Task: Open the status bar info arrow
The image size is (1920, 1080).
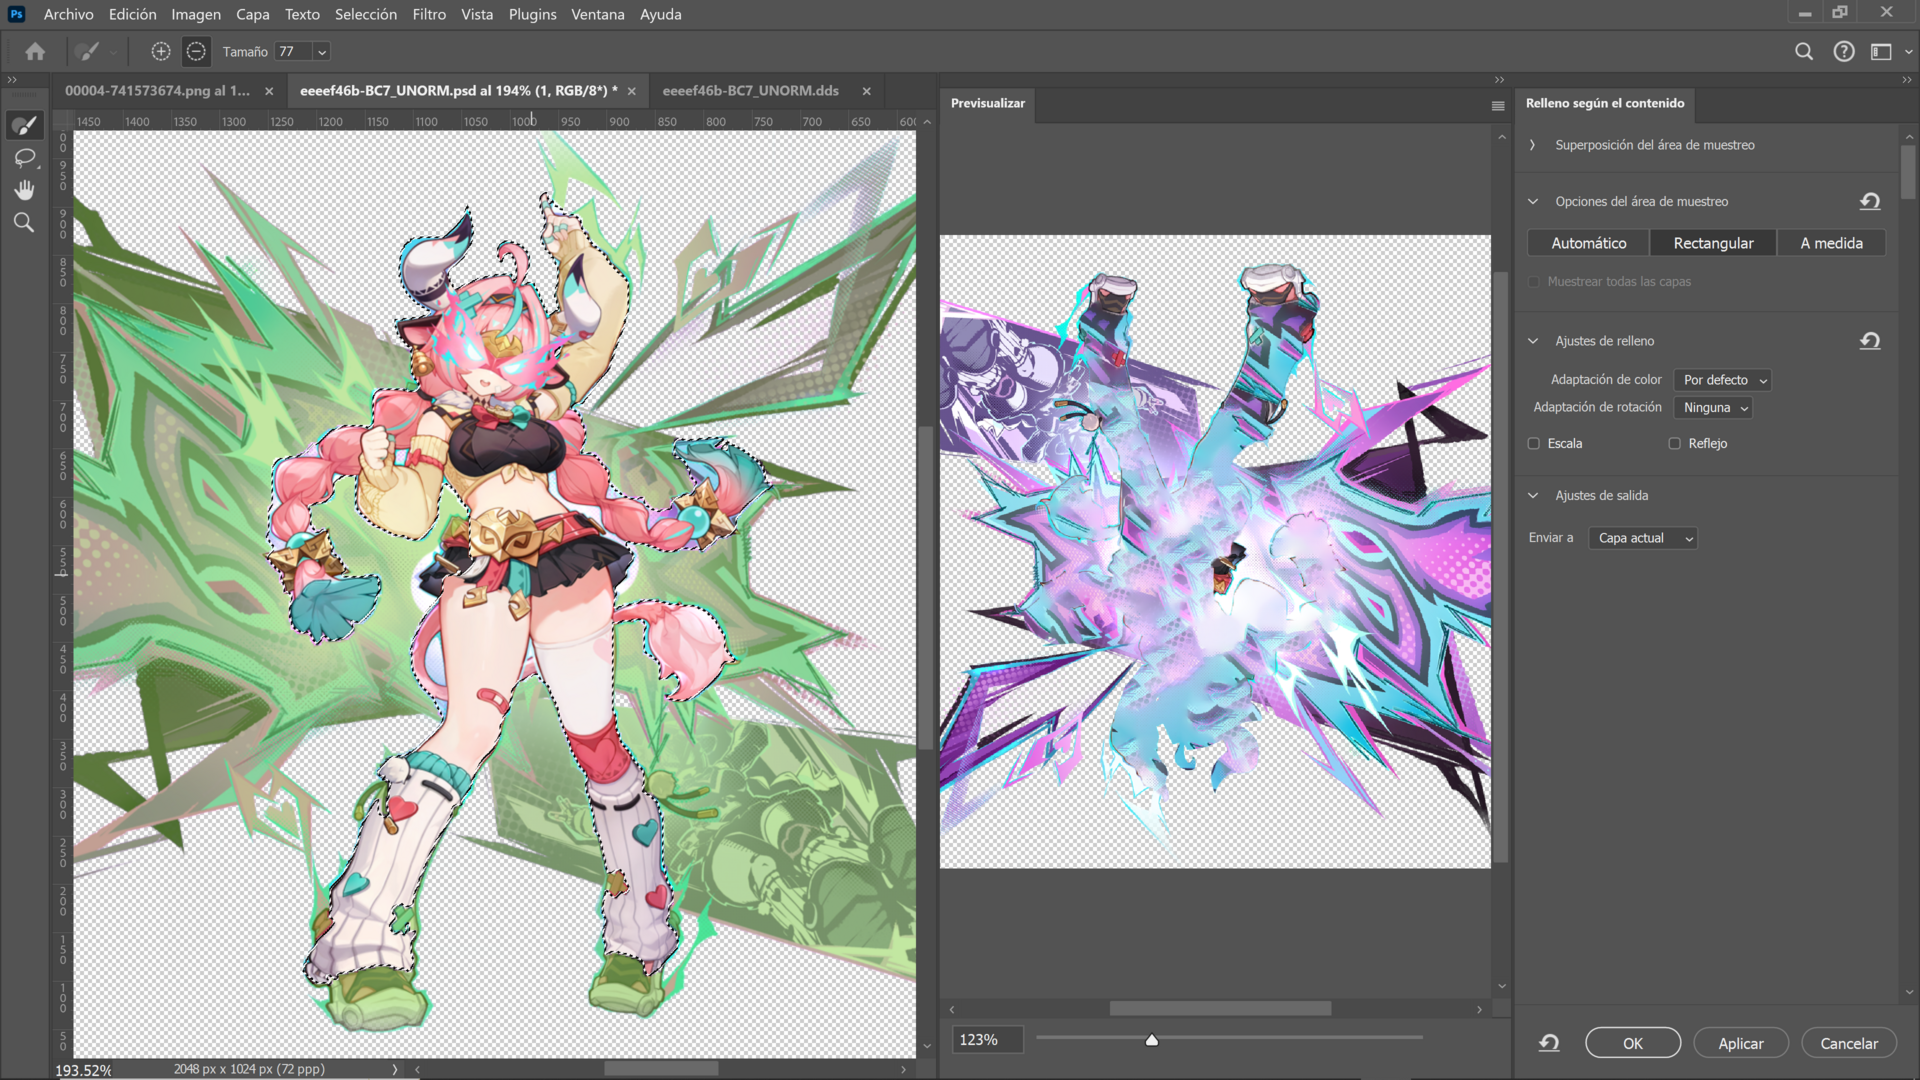Action: [x=395, y=1069]
